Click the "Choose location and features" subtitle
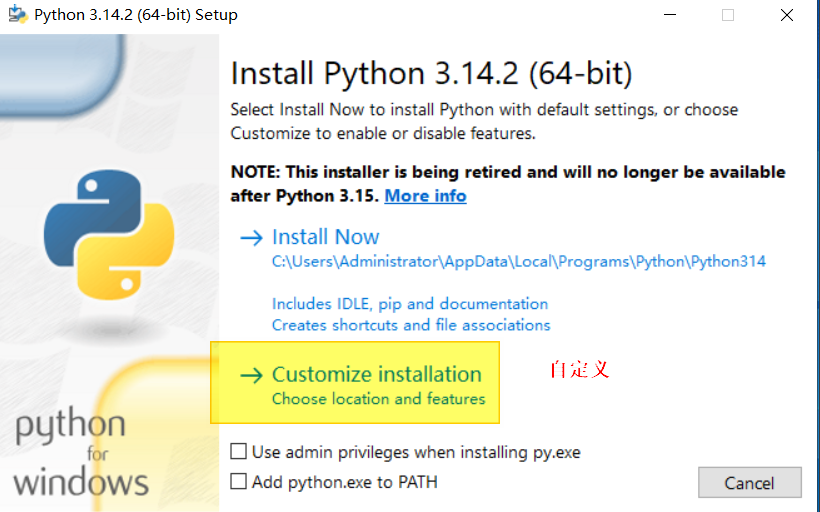Screen dimensions: 820x512 [x=379, y=399]
